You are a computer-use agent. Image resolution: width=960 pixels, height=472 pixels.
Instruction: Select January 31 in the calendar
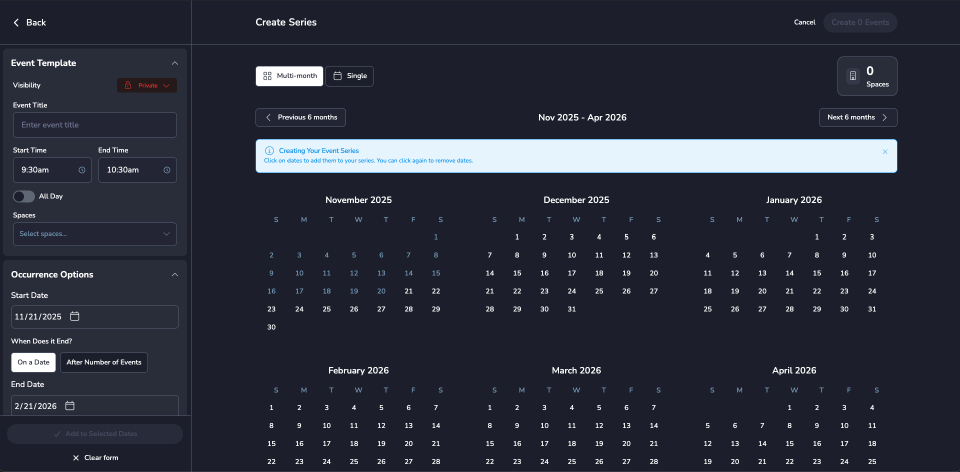click(x=872, y=309)
